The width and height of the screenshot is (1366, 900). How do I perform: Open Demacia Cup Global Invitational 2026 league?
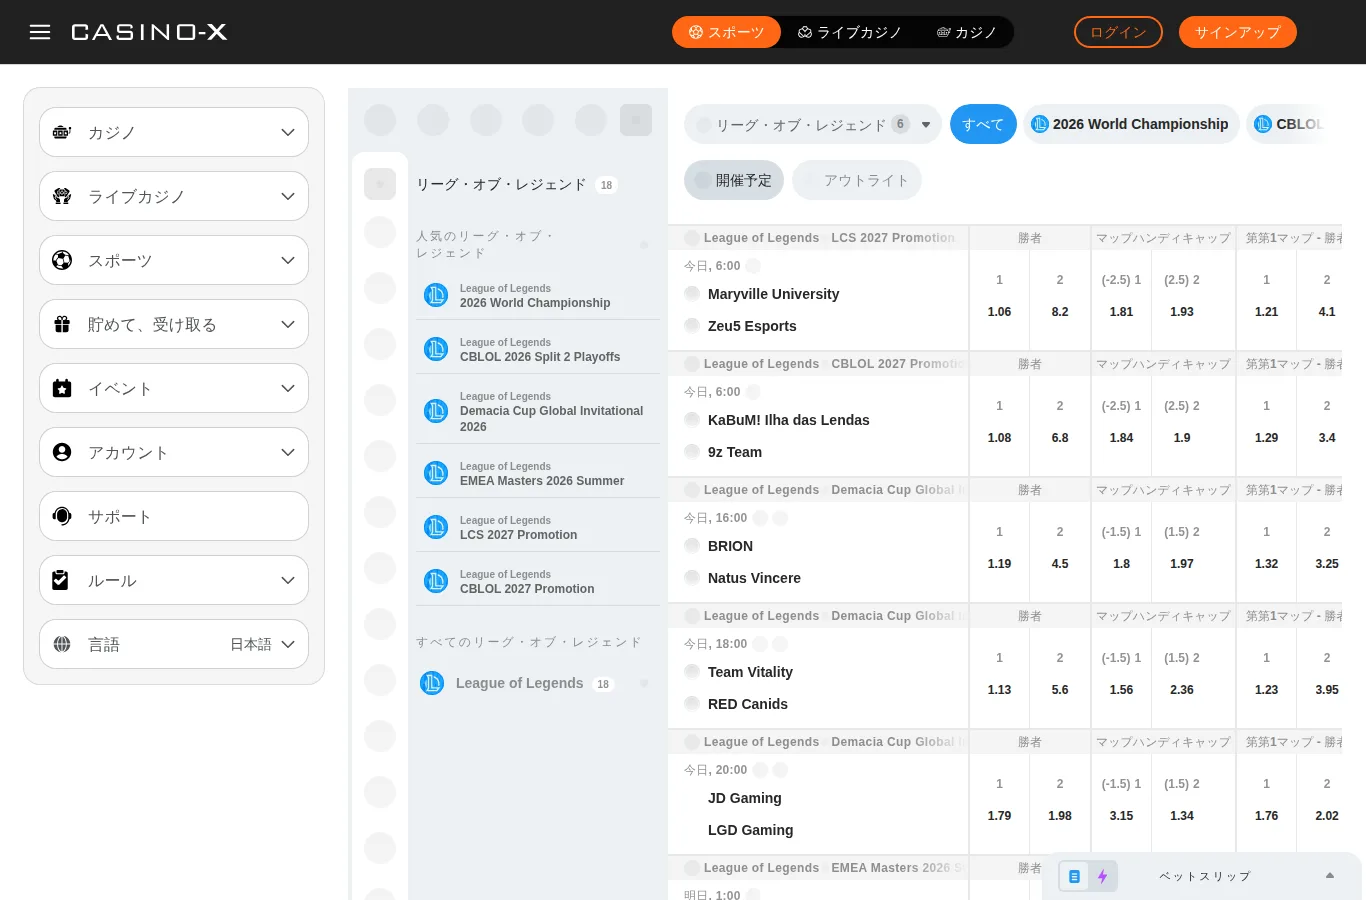click(538, 411)
